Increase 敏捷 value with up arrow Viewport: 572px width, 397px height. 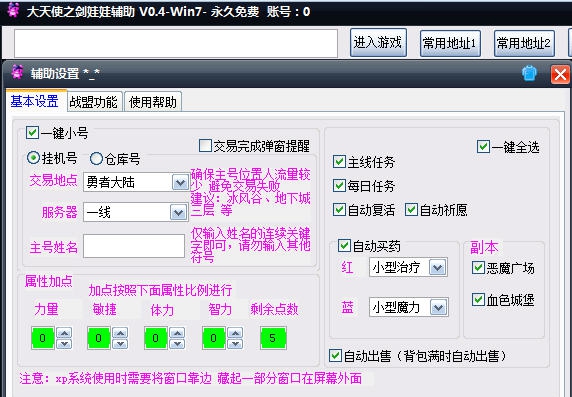pyautogui.click(x=120, y=333)
